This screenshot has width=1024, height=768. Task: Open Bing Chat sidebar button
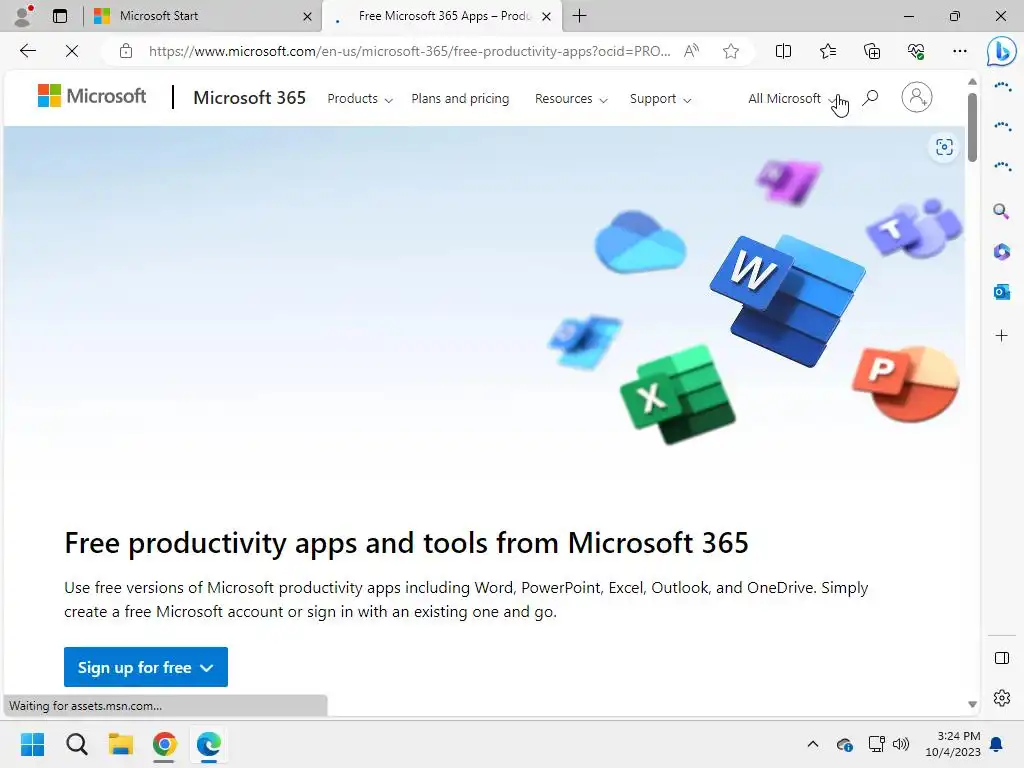click(x=1002, y=51)
